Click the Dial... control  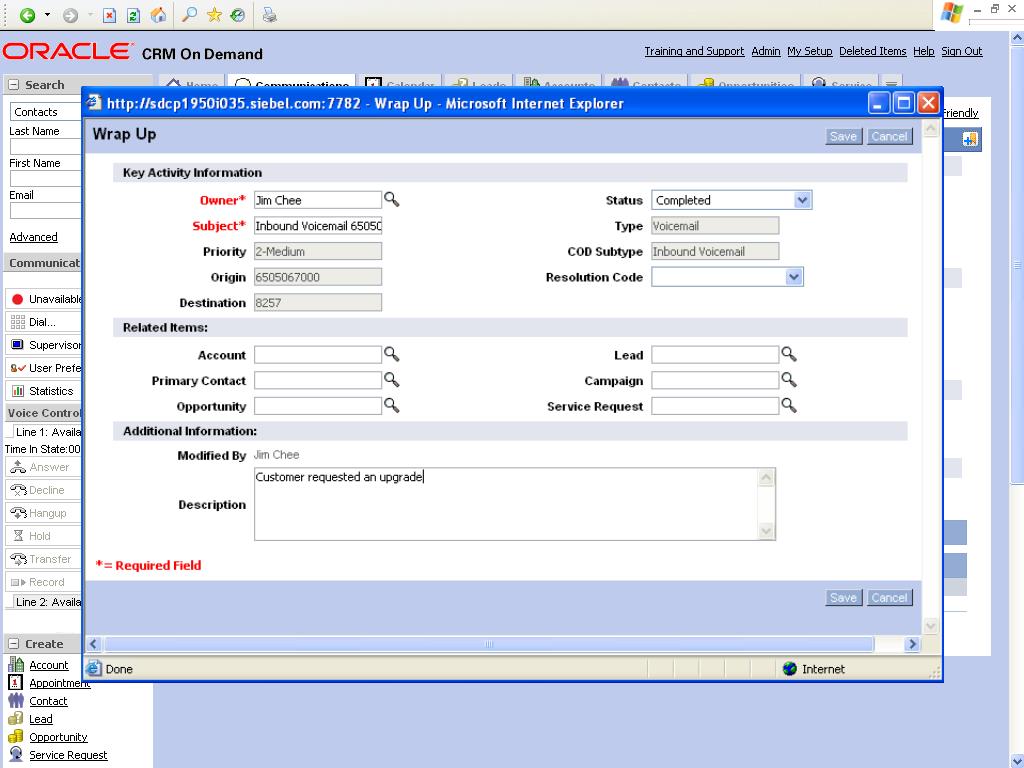pos(42,322)
